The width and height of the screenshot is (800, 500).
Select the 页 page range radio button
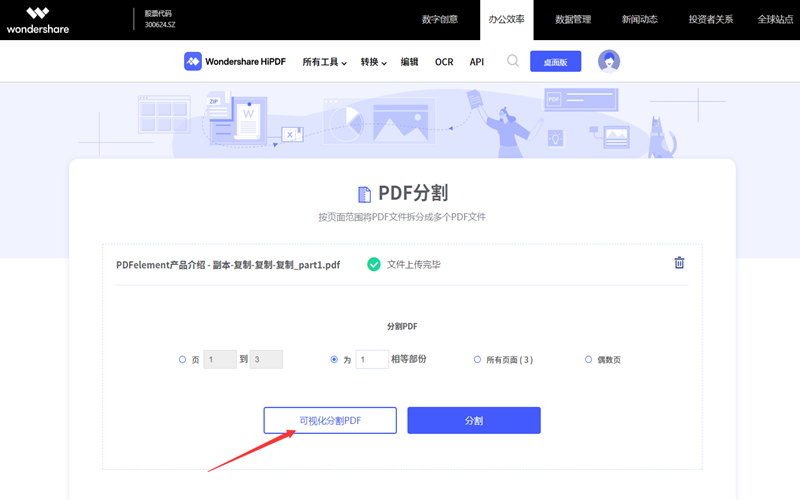coord(182,360)
